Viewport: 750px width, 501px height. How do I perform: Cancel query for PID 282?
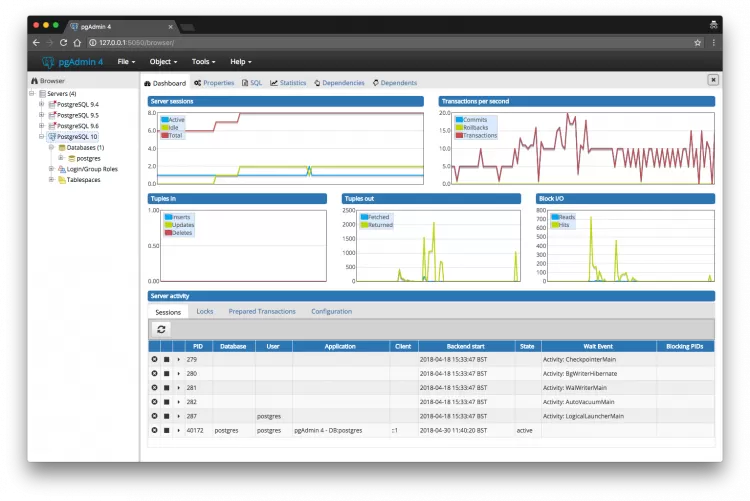click(166, 402)
